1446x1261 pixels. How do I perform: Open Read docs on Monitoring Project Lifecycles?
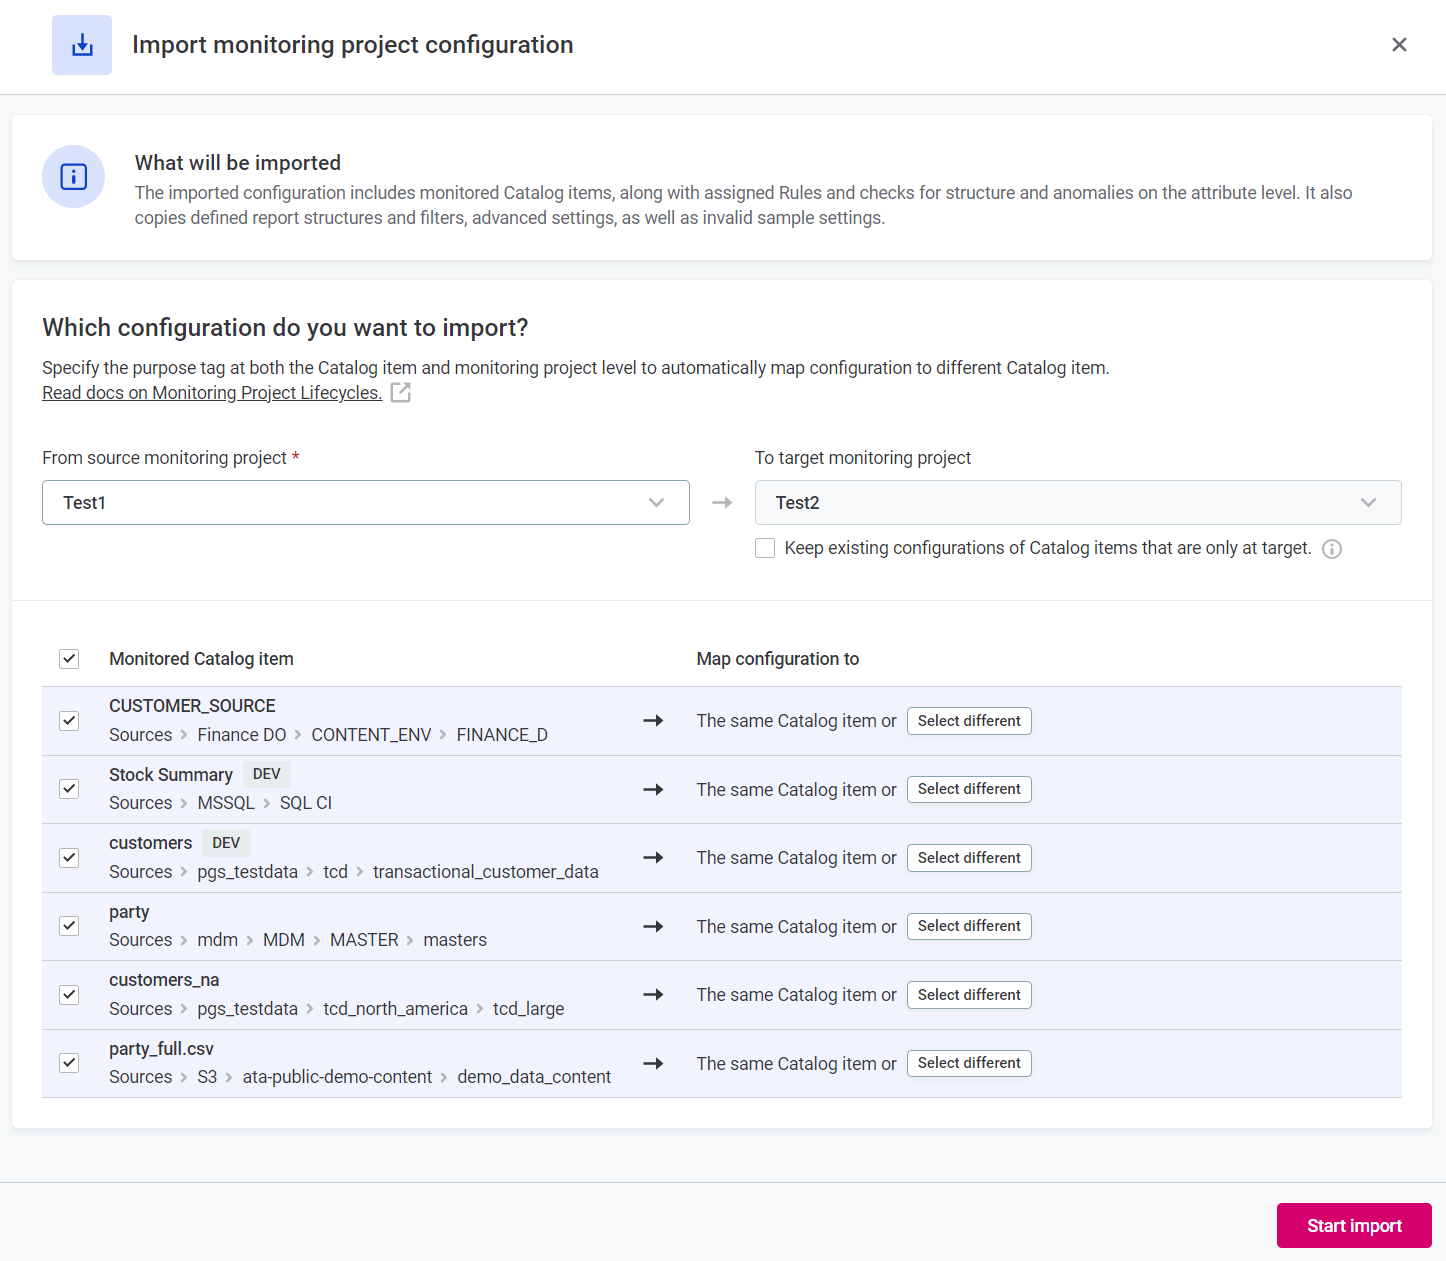(x=212, y=393)
